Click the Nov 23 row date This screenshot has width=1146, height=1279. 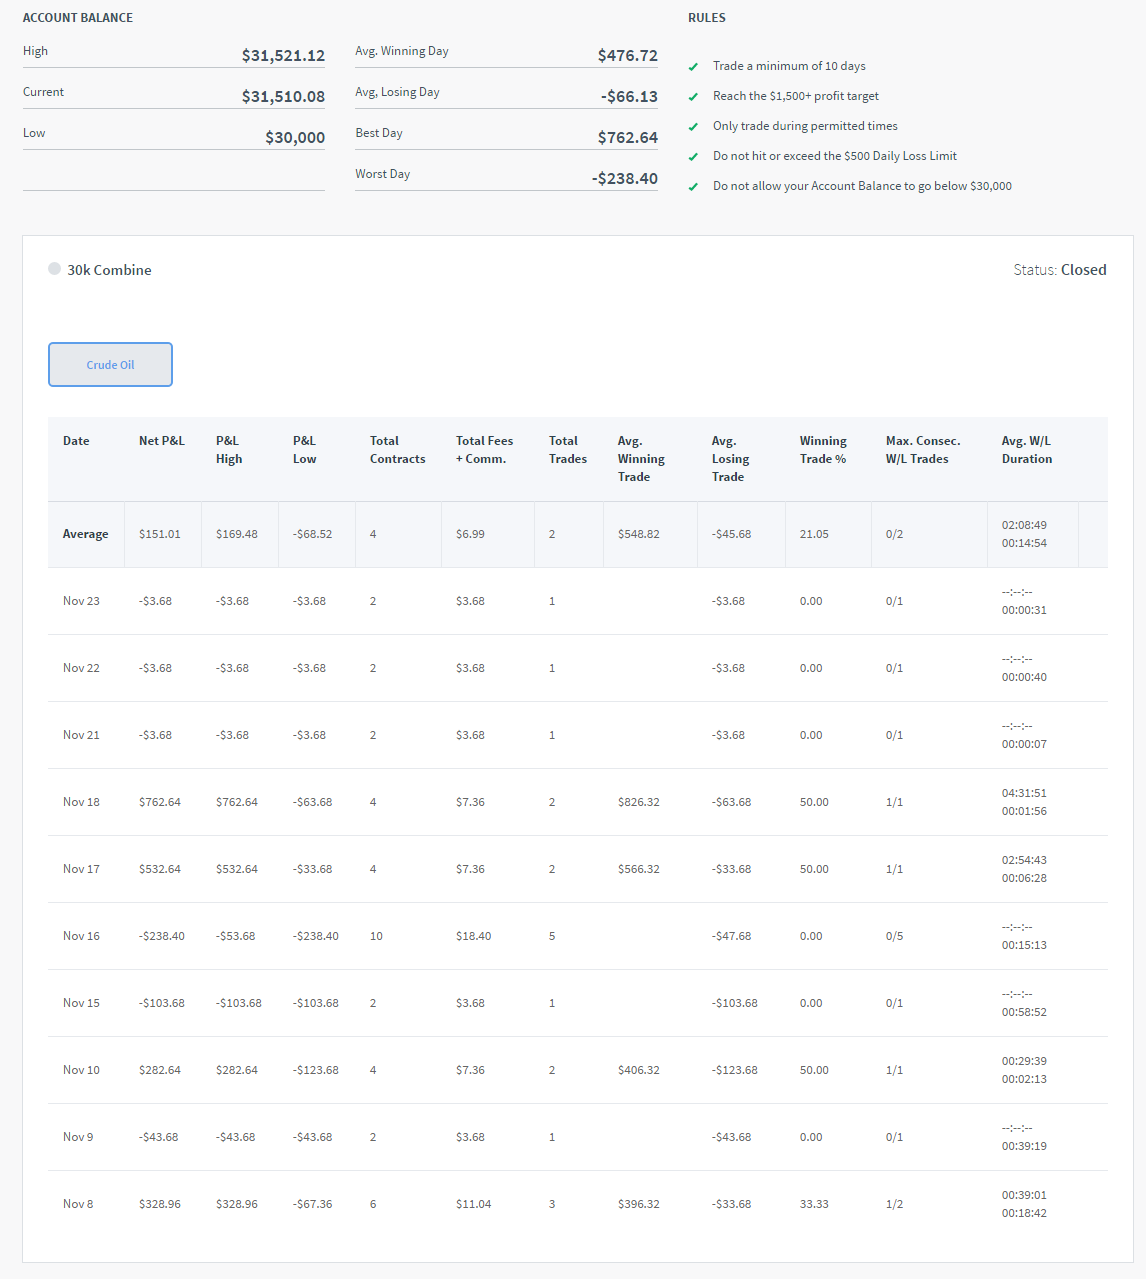point(81,601)
